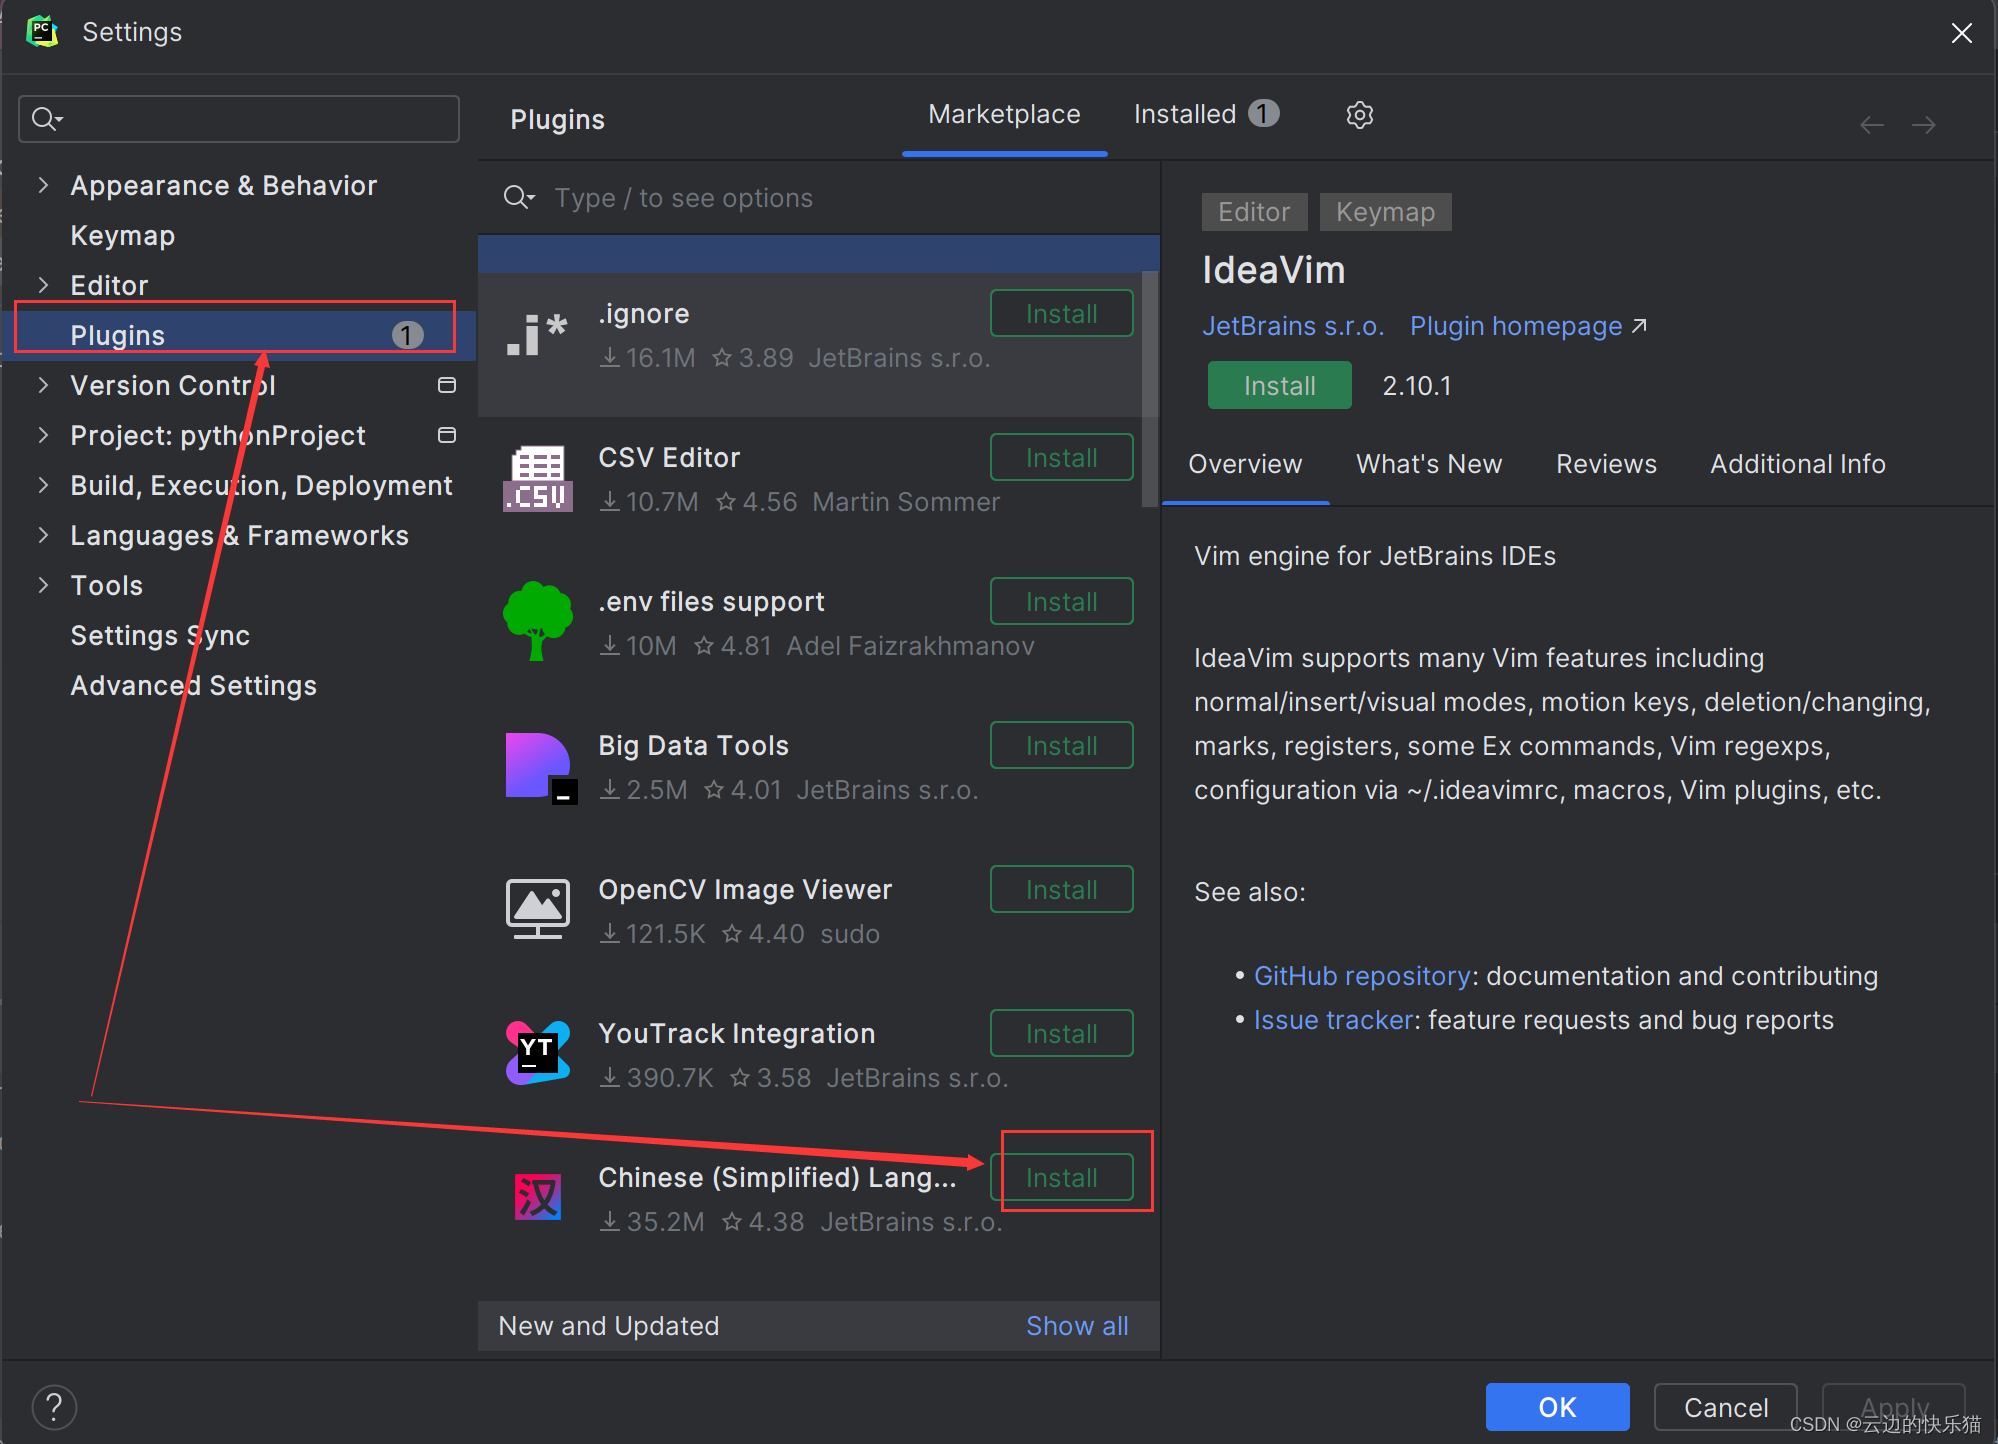Expand the Tools settings category
Viewport: 1998px width, 1444px height.
pyautogui.click(x=43, y=585)
